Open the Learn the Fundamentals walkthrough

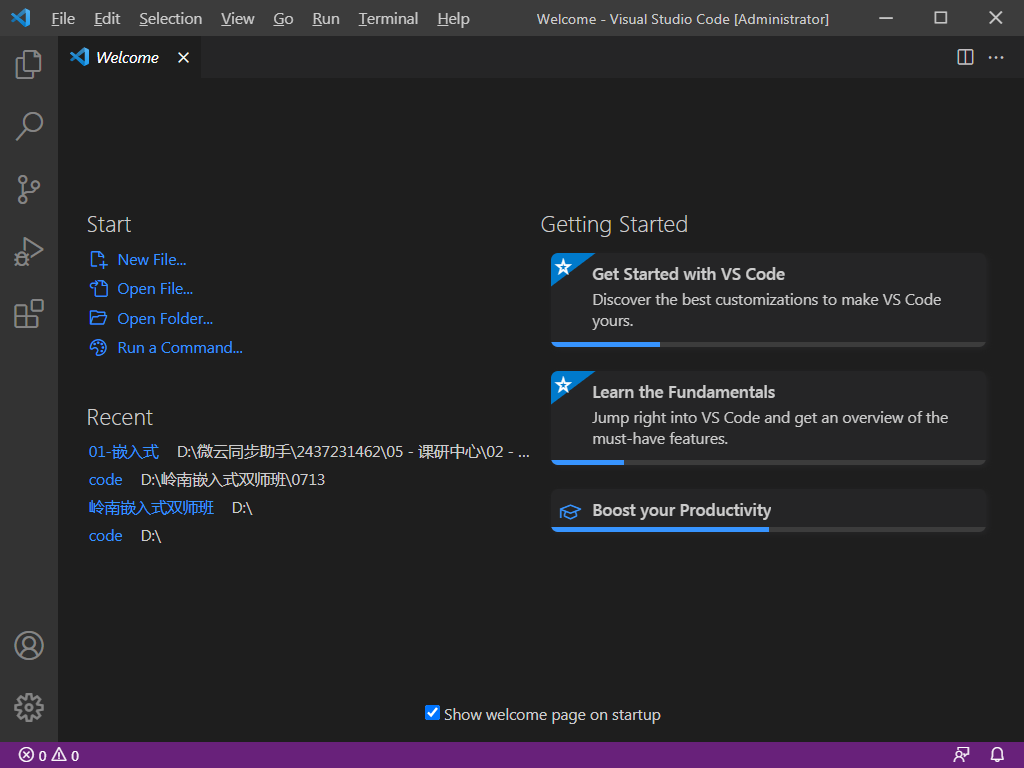pyautogui.click(x=768, y=418)
